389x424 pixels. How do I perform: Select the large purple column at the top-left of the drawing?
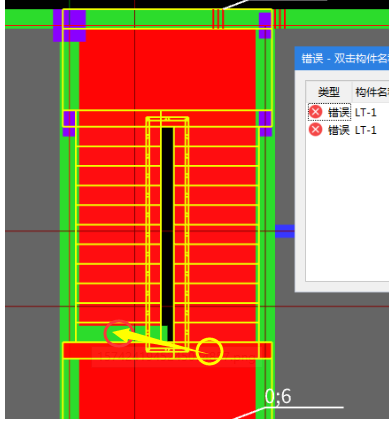click(69, 26)
